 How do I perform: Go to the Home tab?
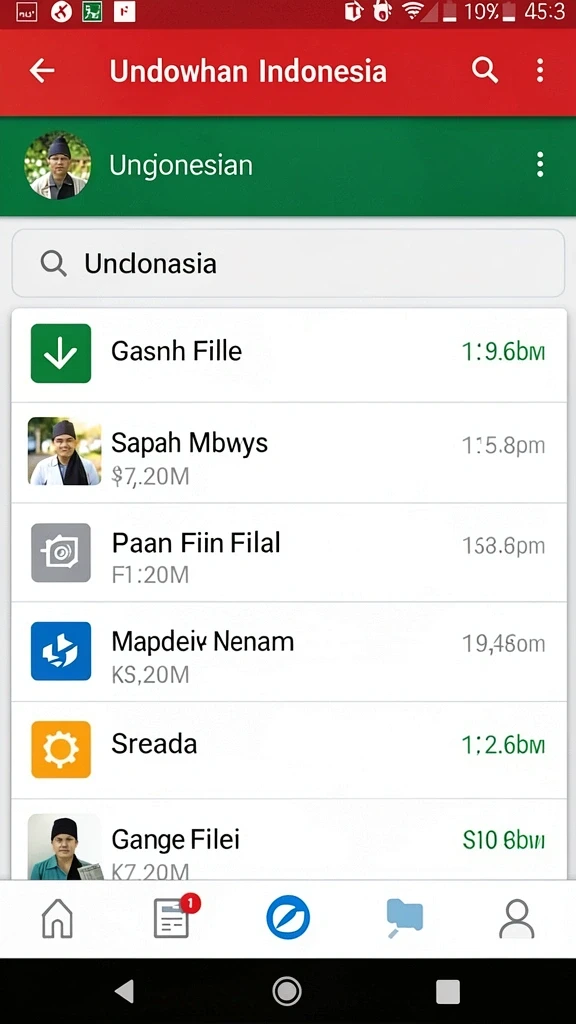click(x=57, y=918)
